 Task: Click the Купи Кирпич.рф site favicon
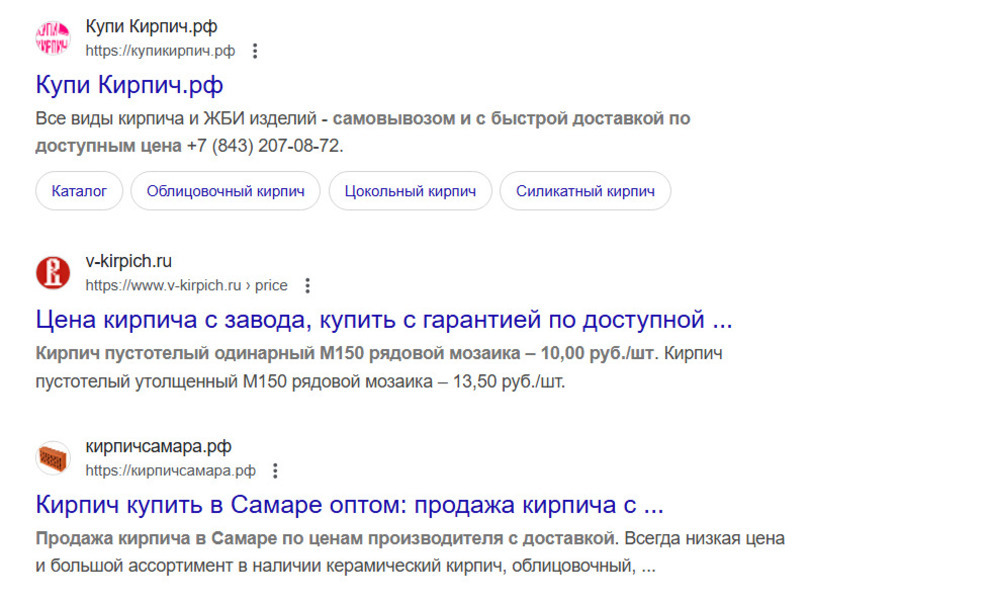pyautogui.click(x=52, y=38)
